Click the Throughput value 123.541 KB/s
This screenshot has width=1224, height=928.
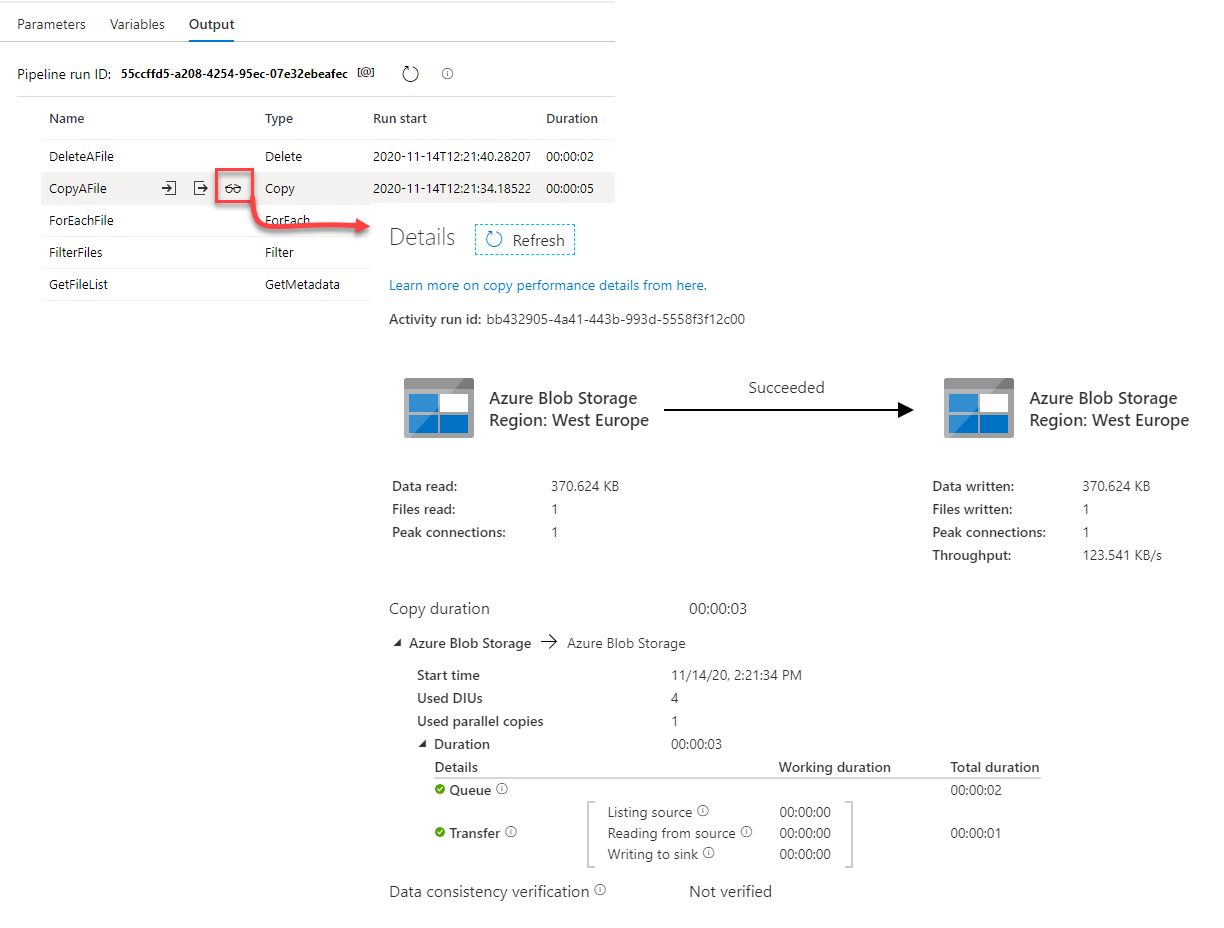point(1122,555)
